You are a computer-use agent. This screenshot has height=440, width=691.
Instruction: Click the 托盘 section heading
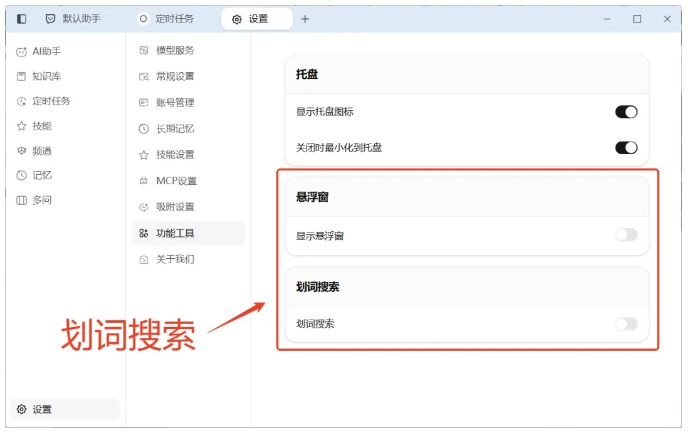coord(307,74)
